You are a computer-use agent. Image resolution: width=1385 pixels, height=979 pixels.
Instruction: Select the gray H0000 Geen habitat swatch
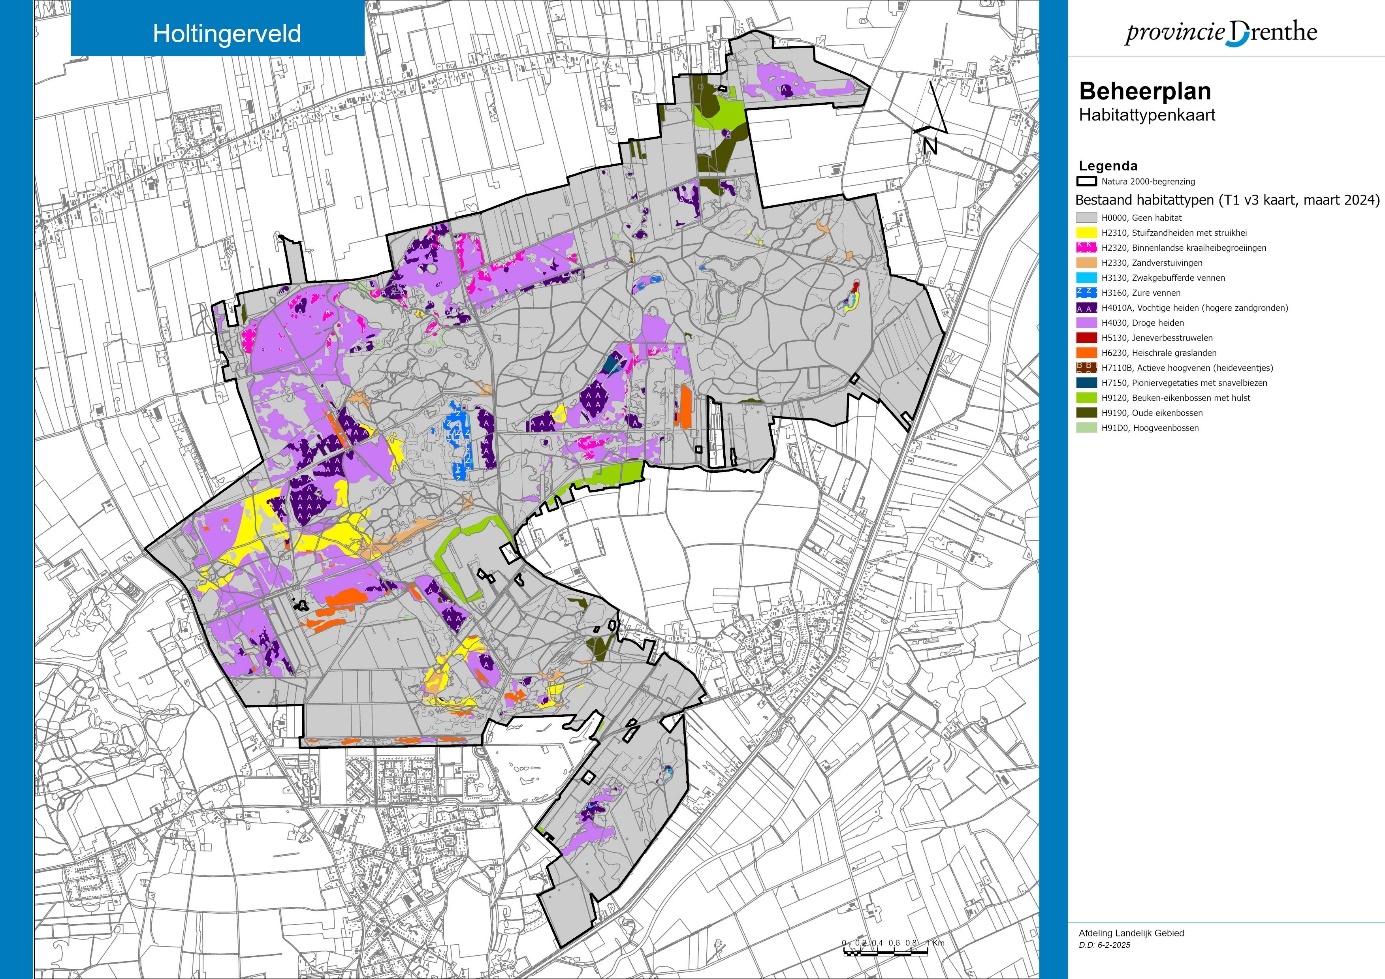pos(1086,218)
